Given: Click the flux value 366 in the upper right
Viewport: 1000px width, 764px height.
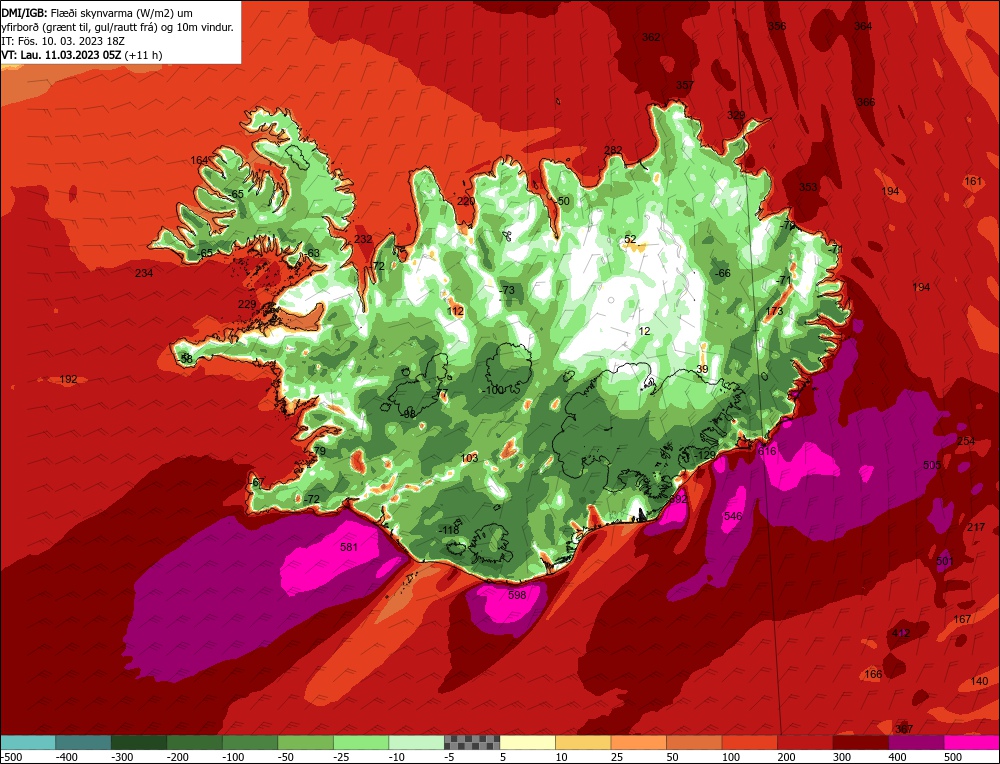Looking at the screenshot, I should [865, 102].
